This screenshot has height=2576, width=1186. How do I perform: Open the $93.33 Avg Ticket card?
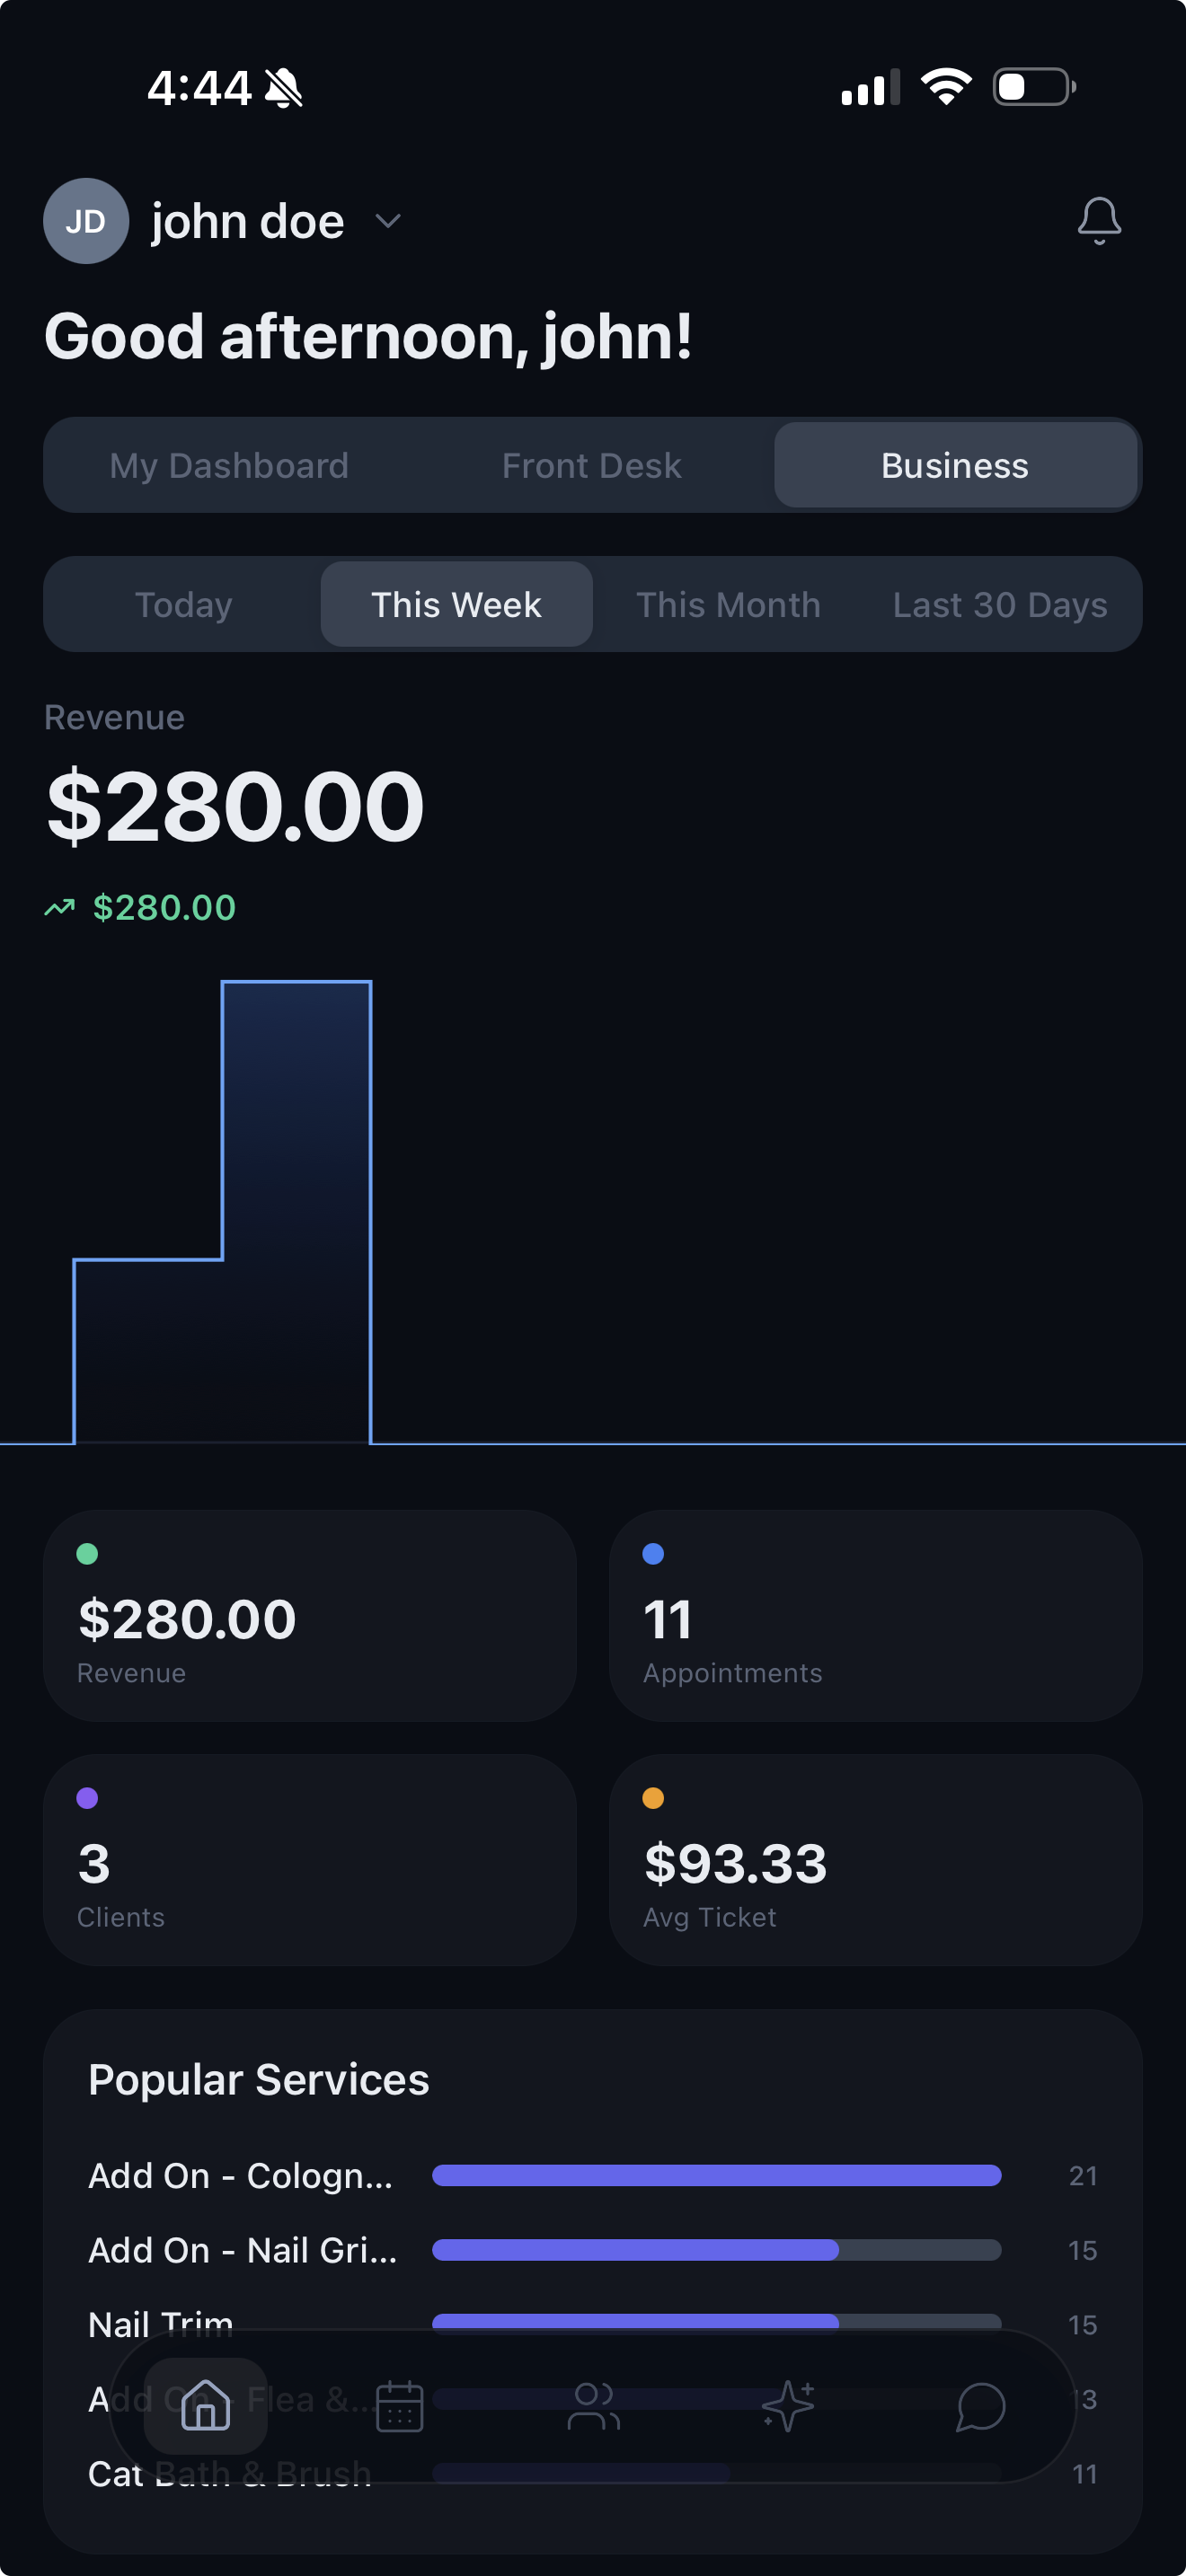click(x=875, y=1859)
